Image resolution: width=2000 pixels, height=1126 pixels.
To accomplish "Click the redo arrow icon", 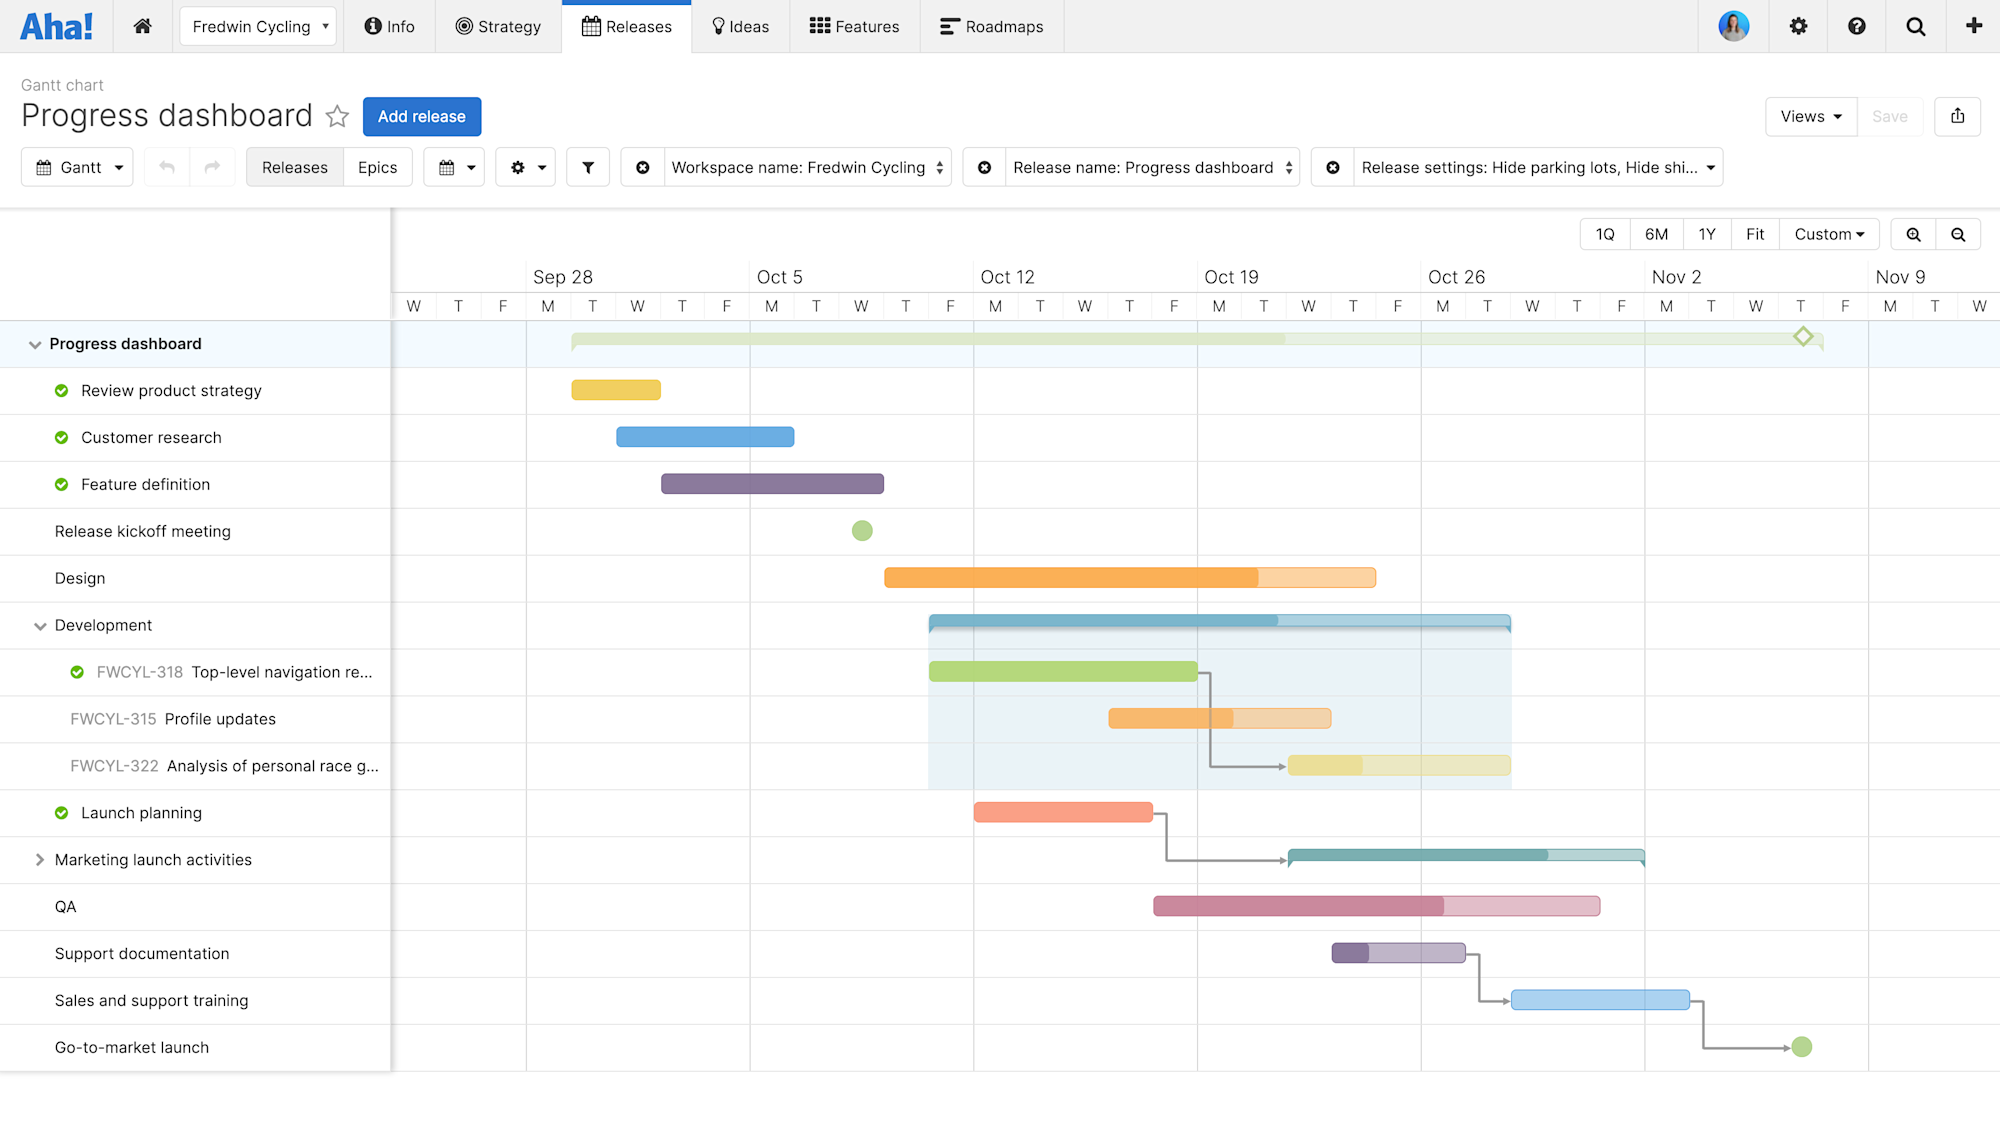I will (x=212, y=166).
